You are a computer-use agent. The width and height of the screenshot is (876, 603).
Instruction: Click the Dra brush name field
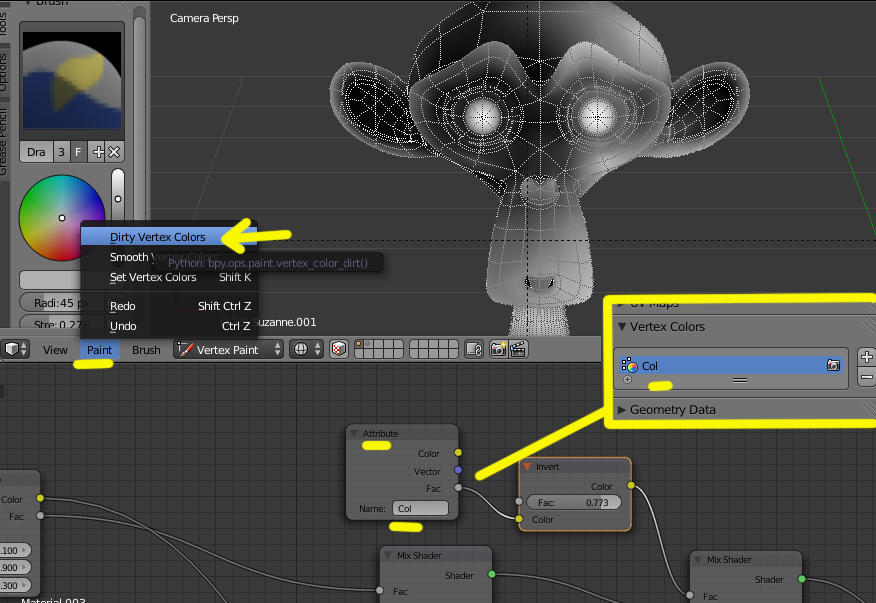pos(36,152)
